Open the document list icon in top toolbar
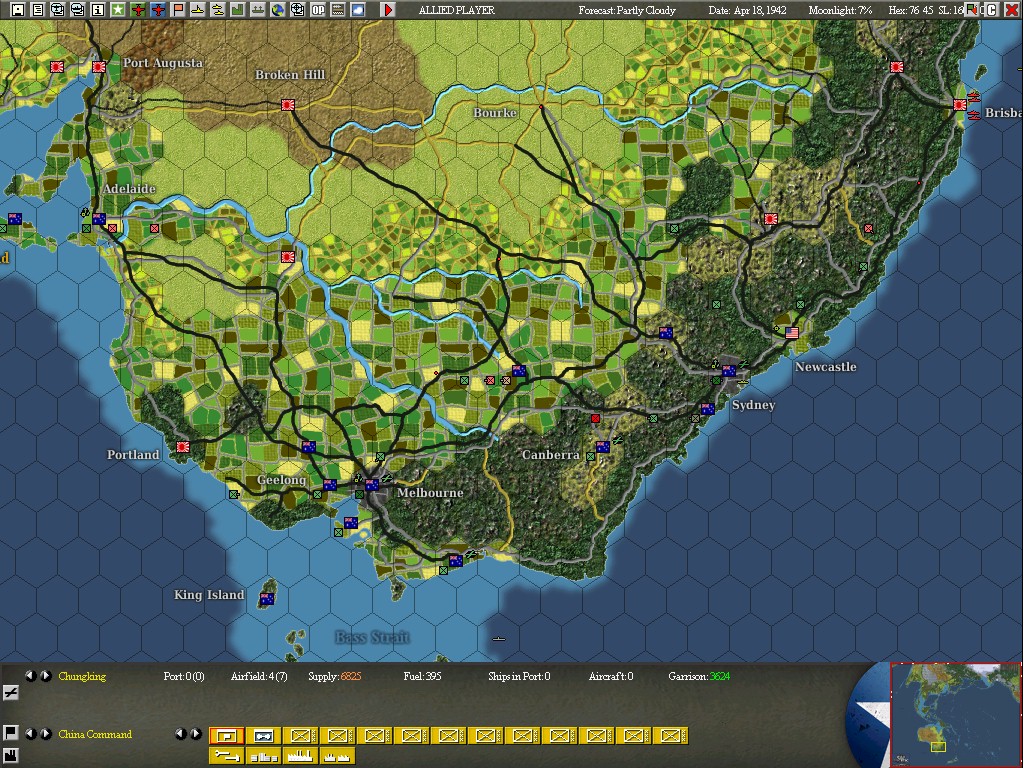1024x768 pixels. (38, 9)
